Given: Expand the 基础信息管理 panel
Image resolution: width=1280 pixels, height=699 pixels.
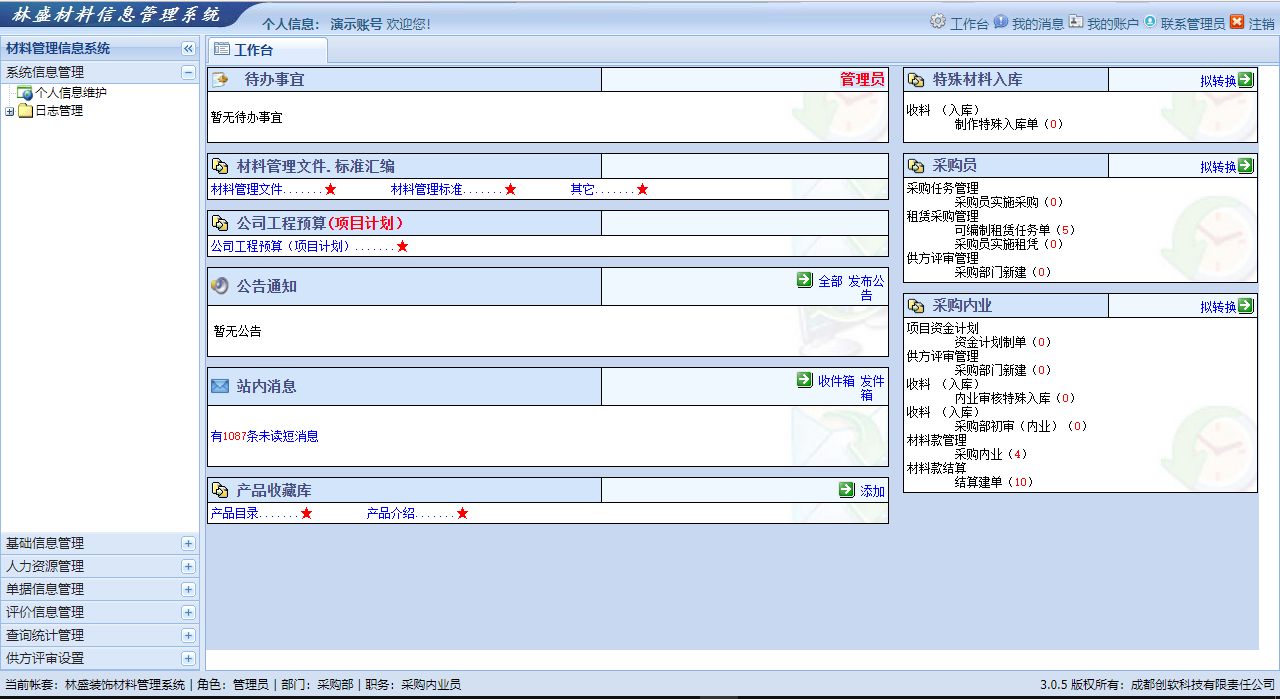Looking at the screenshot, I should point(187,543).
